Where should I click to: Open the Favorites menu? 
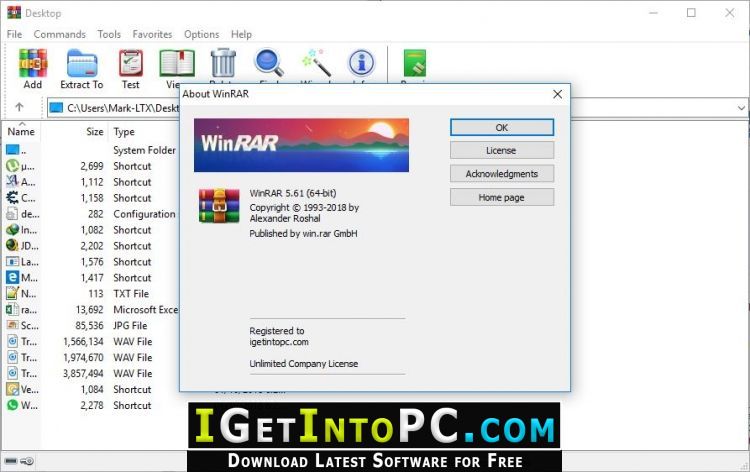152,34
